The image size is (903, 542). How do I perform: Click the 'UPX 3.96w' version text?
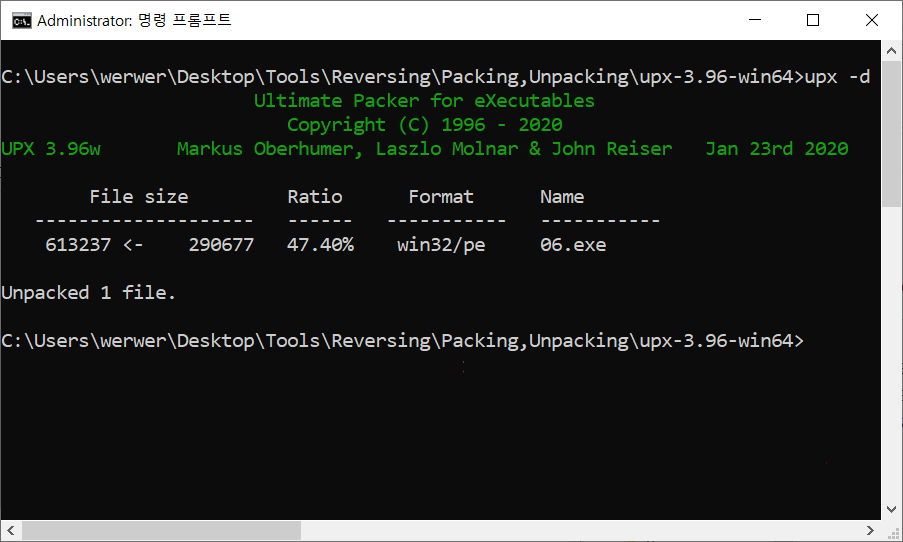click(x=51, y=149)
